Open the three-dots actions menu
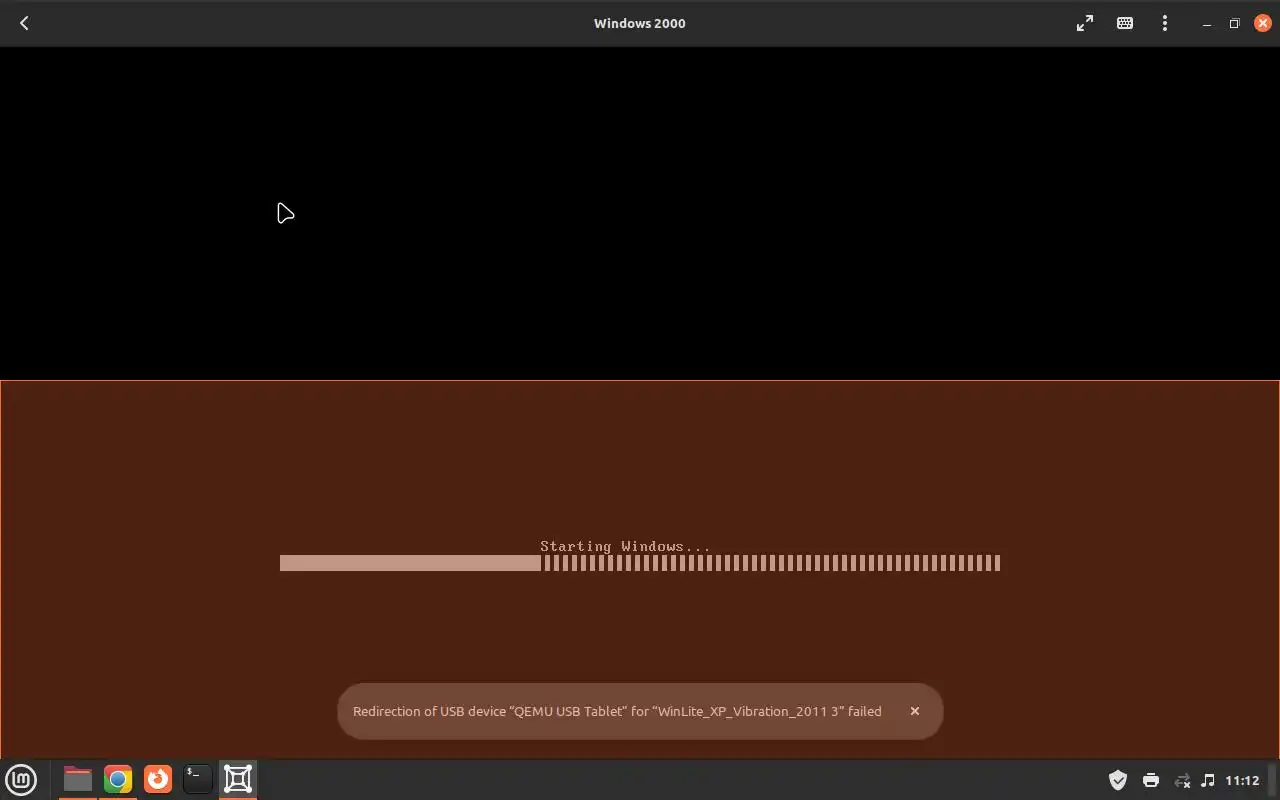Image resolution: width=1280 pixels, height=800 pixels. (1165, 23)
